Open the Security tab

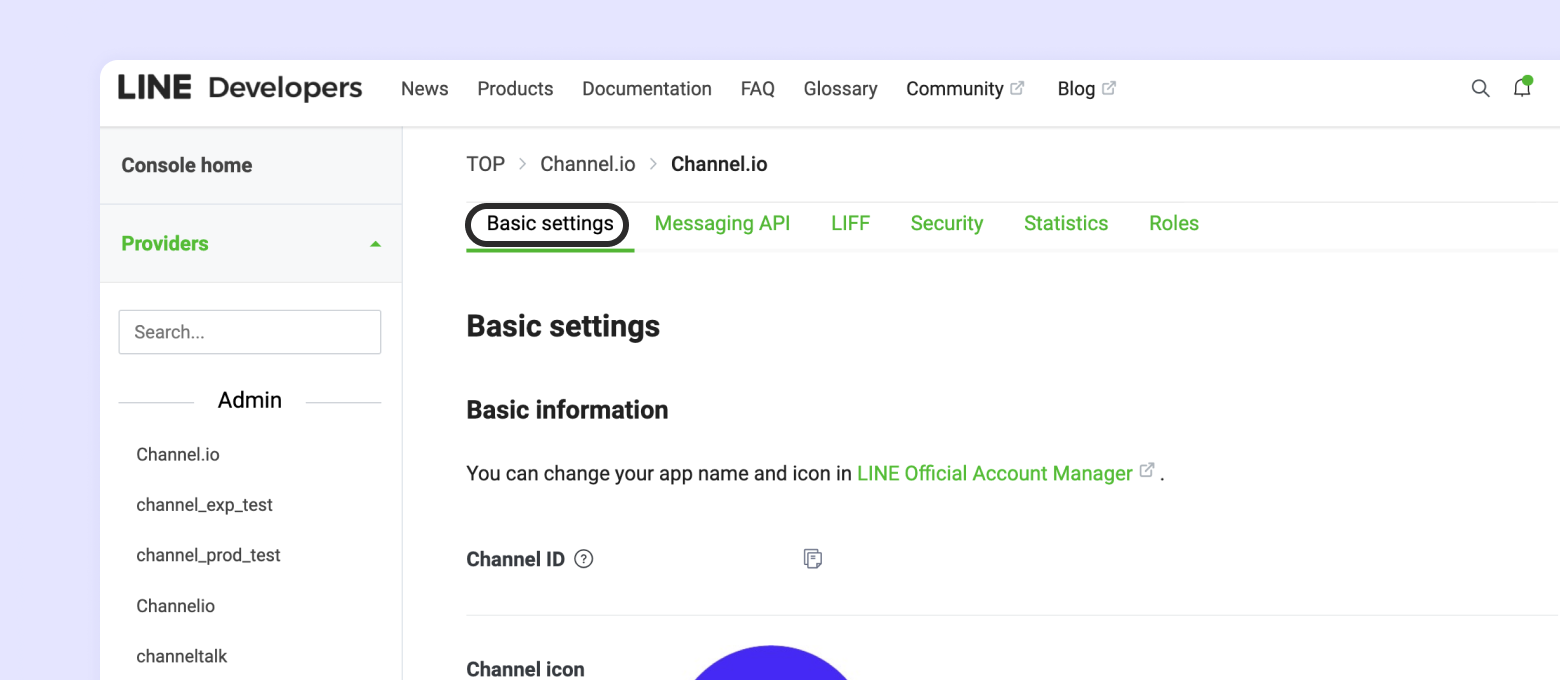946,223
